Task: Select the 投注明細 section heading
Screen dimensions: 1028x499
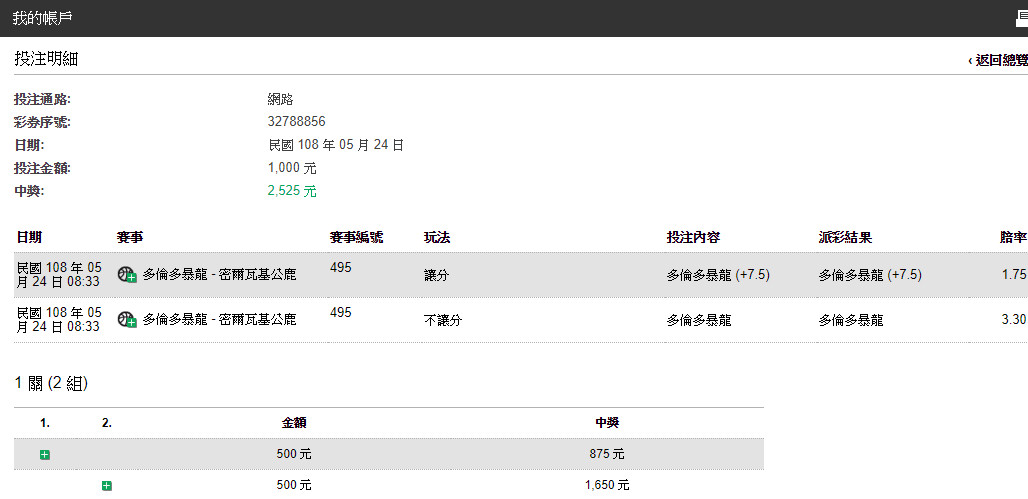Action: 46,59
